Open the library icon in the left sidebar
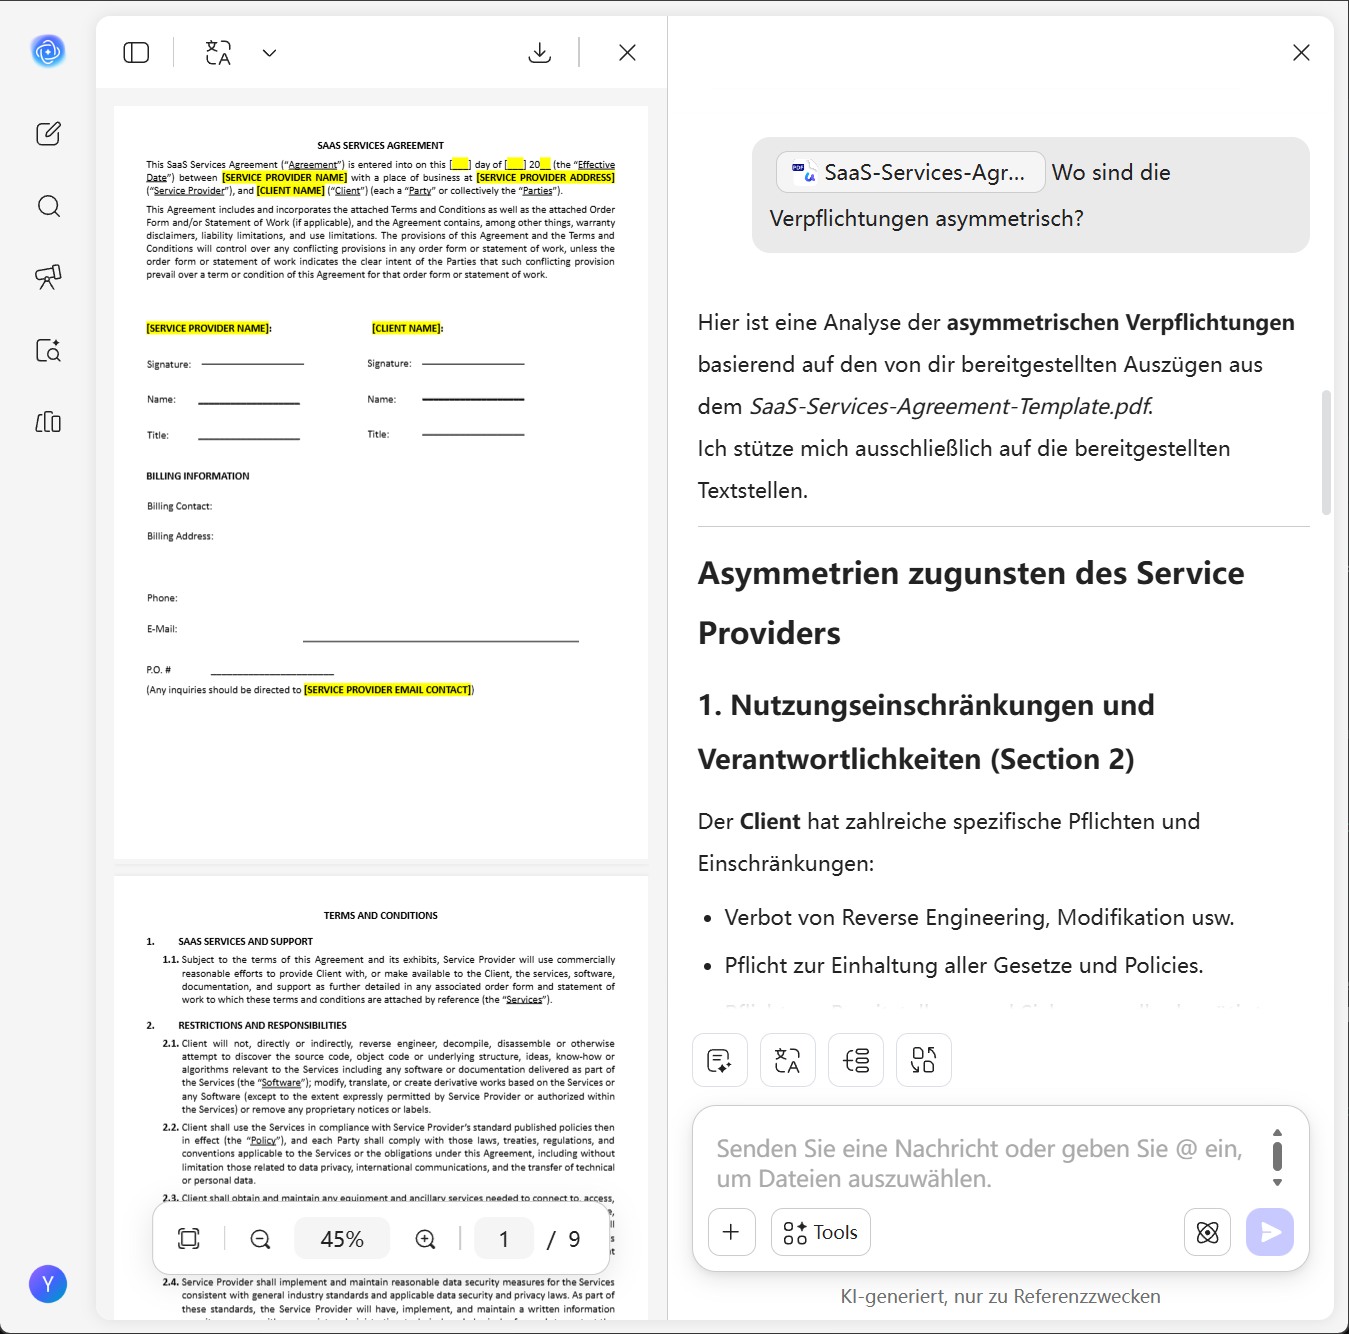Image resolution: width=1349 pixels, height=1334 pixels. (x=47, y=422)
